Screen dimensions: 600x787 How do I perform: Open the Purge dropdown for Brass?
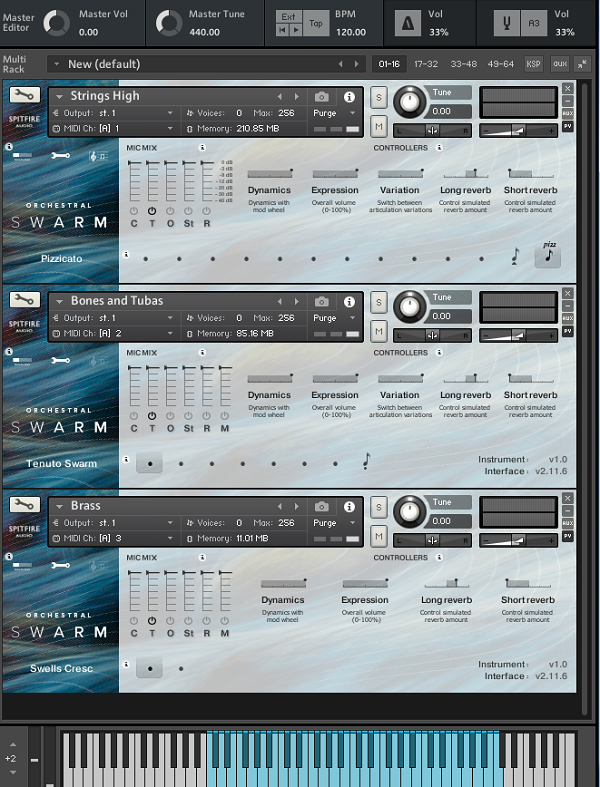(334, 522)
